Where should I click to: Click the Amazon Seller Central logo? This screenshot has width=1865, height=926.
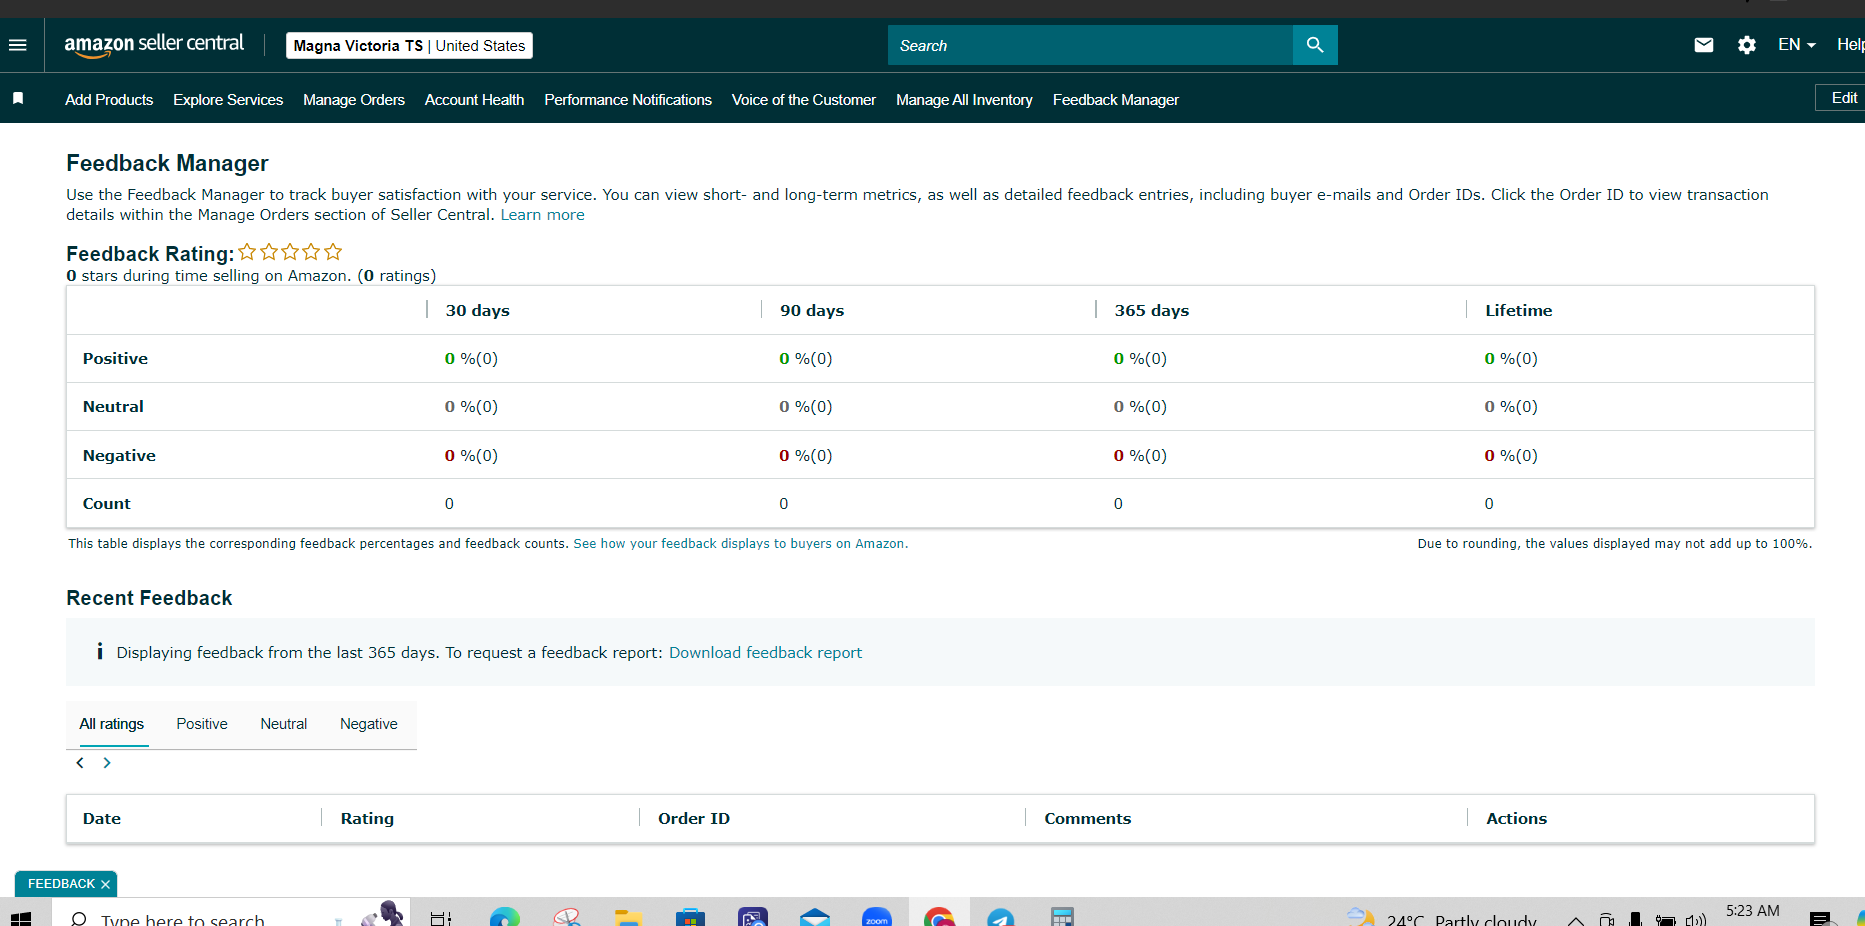click(154, 45)
